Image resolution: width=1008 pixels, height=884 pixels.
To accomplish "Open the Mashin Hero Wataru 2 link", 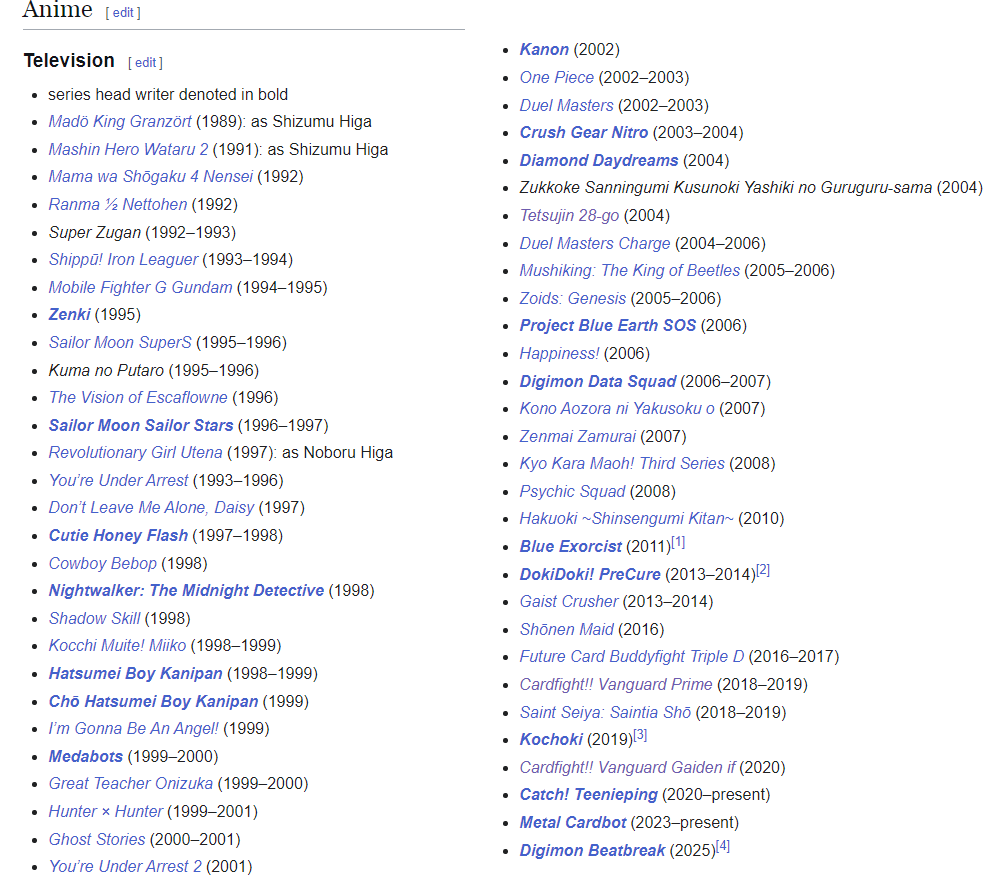I will 129,149.
